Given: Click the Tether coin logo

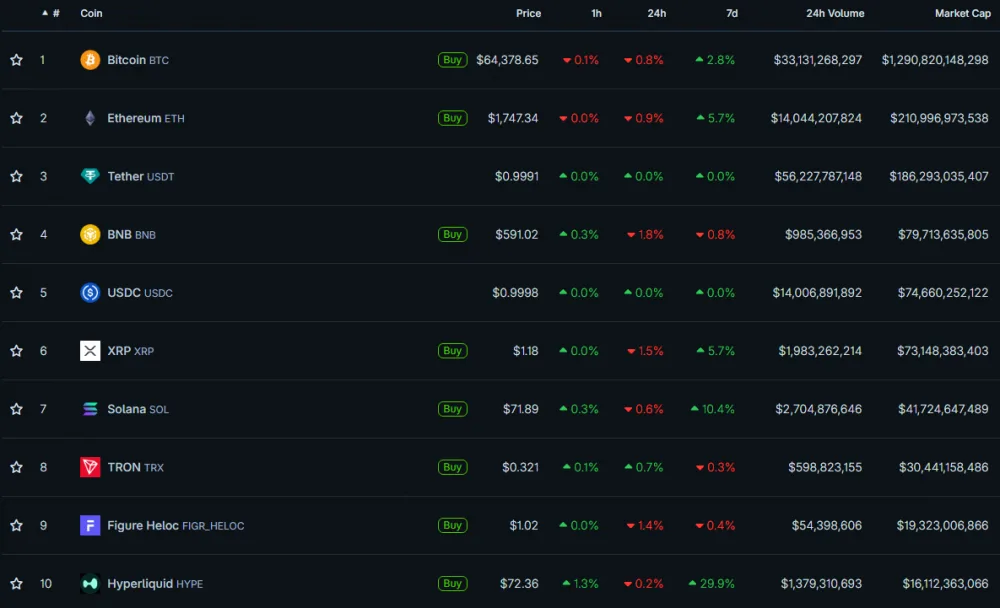Looking at the screenshot, I should pyautogui.click(x=90, y=176).
